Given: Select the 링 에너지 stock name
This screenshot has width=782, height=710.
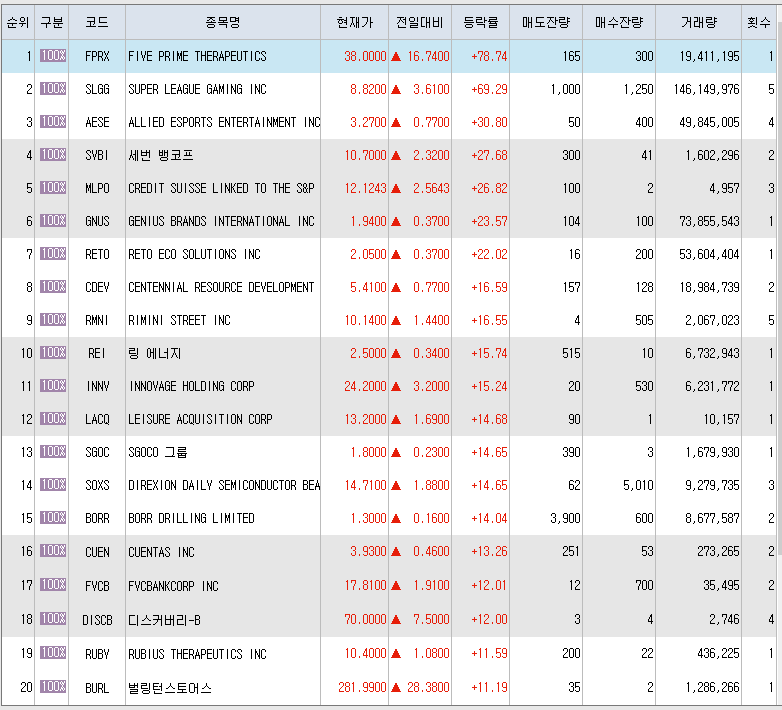Looking at the screenshot, I should pyautogui.click(x=155, y=353).
